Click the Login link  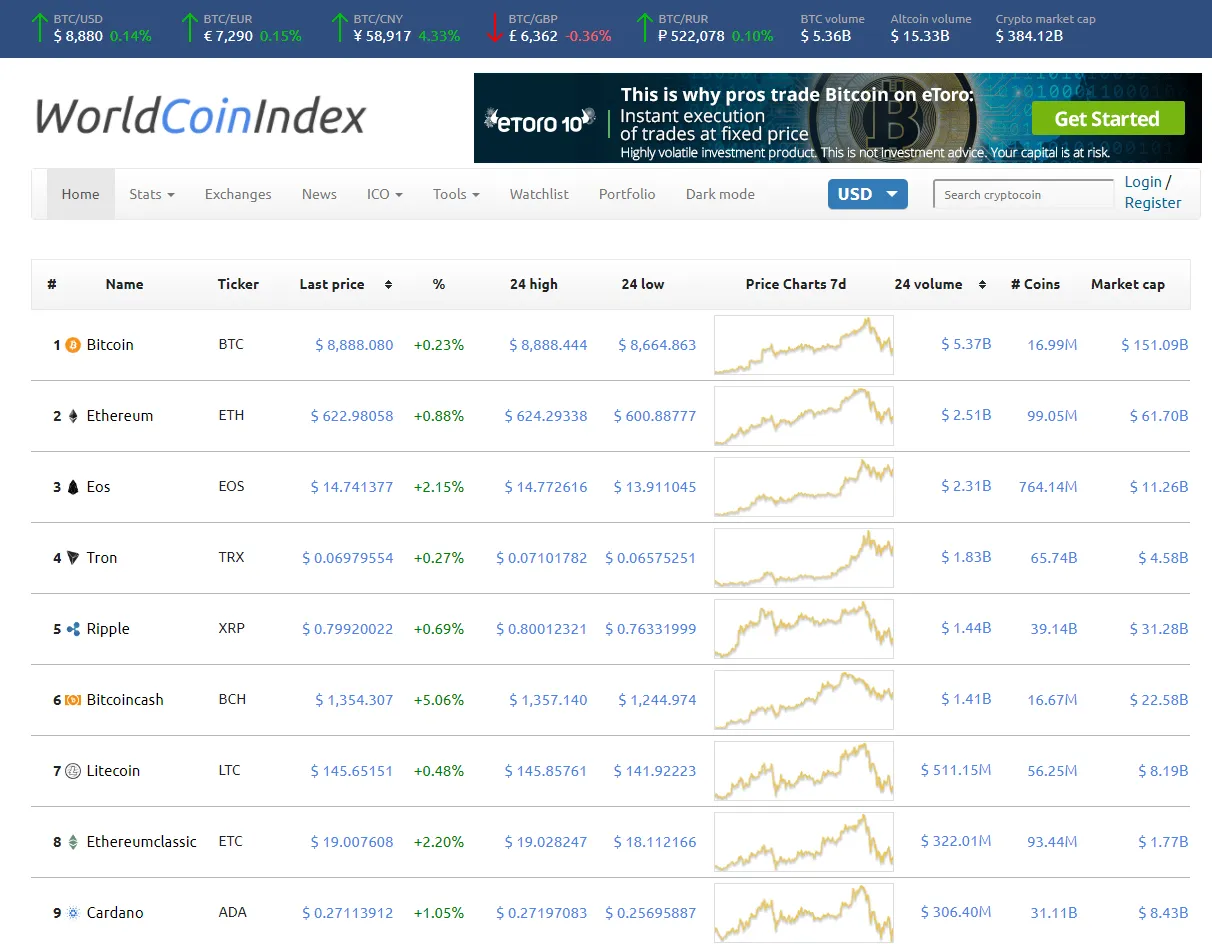coord(1143,182)
